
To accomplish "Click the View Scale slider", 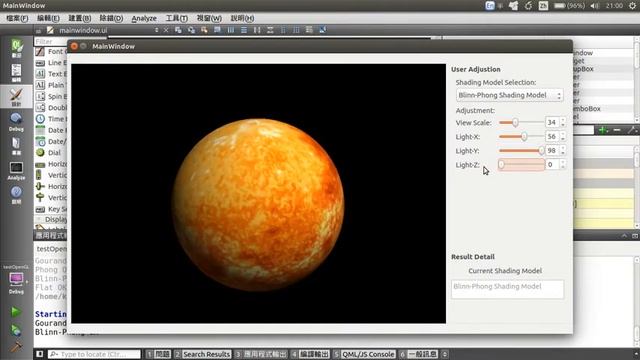I will pyautogui.click(x=521, y=122).
